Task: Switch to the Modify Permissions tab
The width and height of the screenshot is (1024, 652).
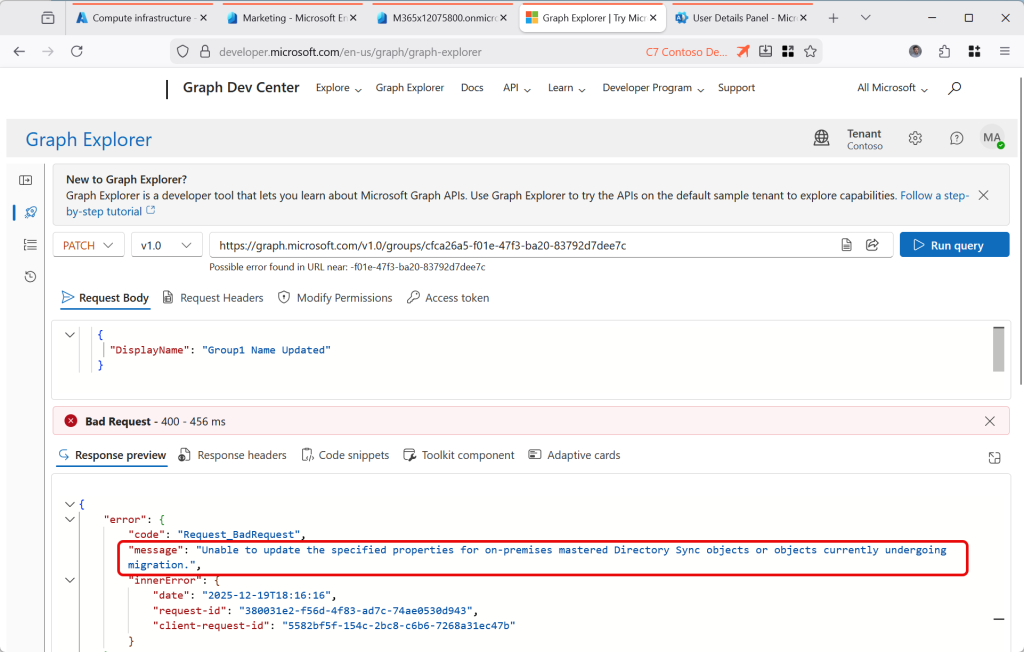Action: point(335,298)
